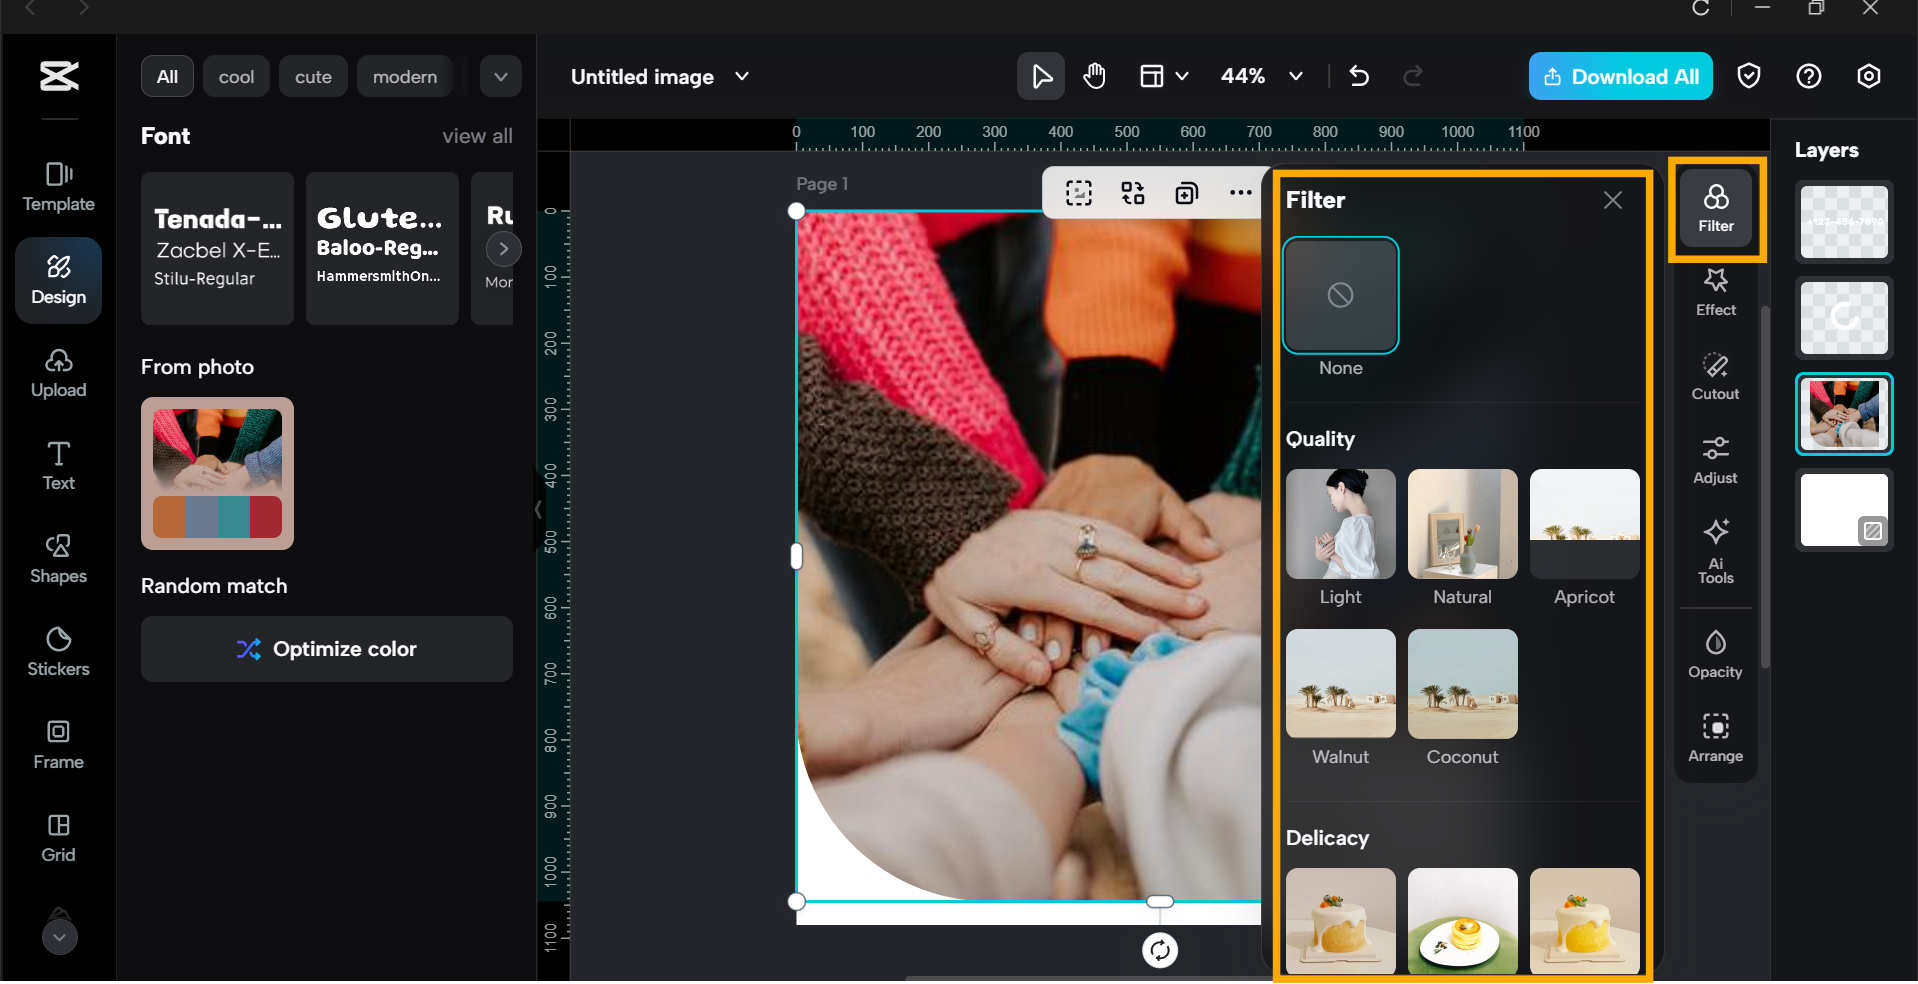This screenshot has height=984, width=1918.
Task: Select the cute font tag
Action: point(313,76)
